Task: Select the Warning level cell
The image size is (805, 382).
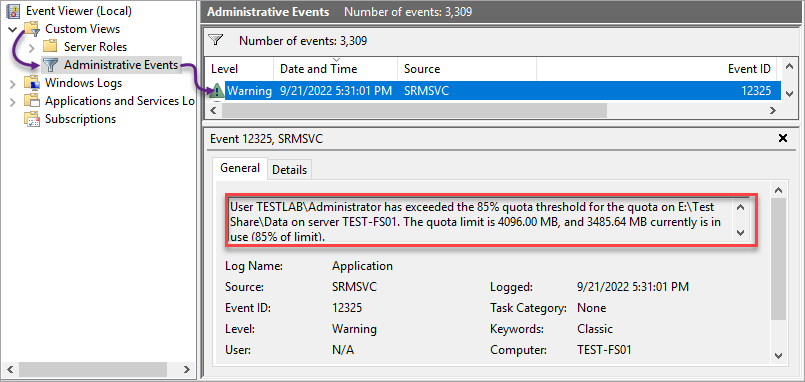Action: coord(249,91)
